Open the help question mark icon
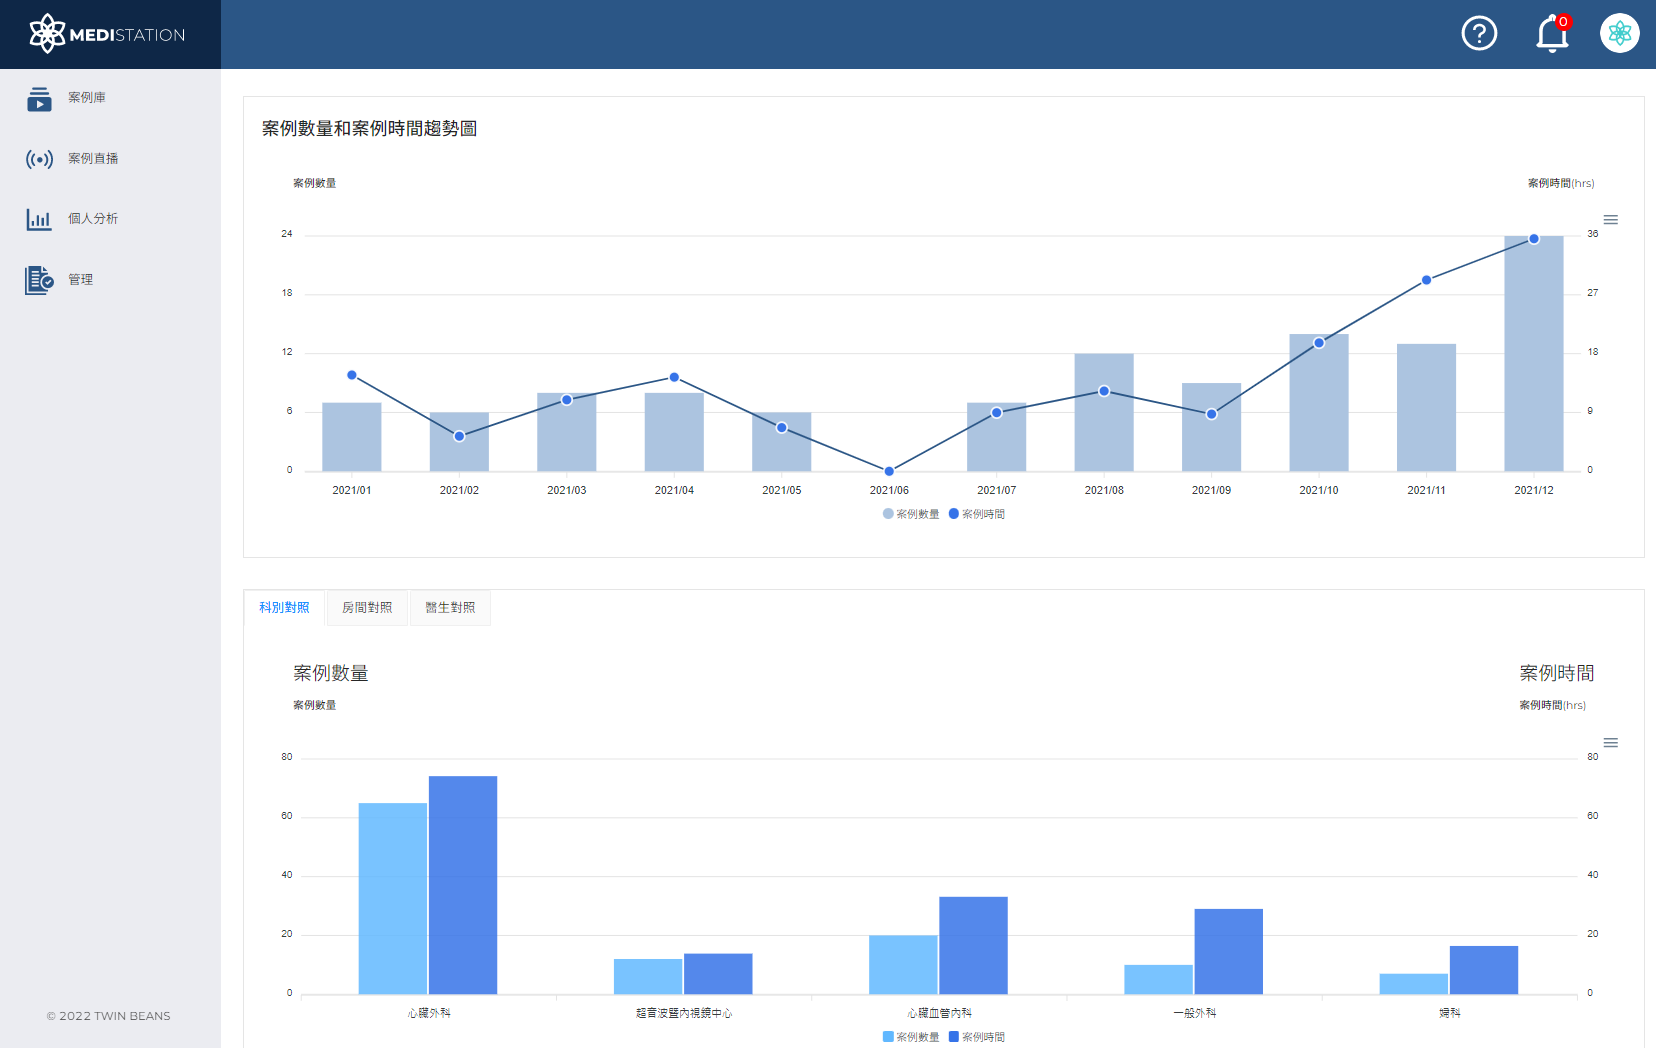This screenshot has height=1048, width=1656. [x=1479, y=33]
